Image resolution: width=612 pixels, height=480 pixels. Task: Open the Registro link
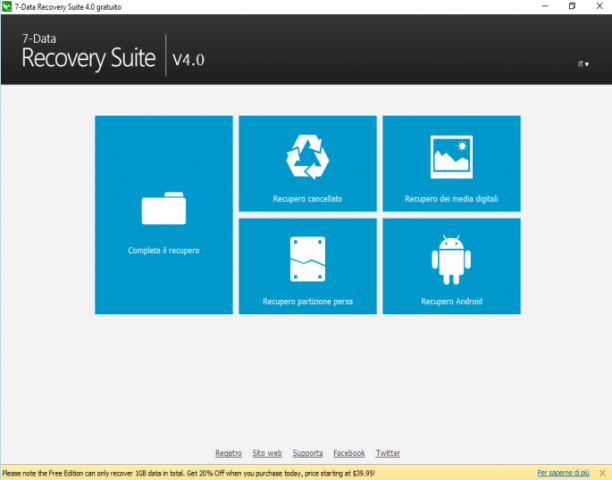click(x=229, y=453)
